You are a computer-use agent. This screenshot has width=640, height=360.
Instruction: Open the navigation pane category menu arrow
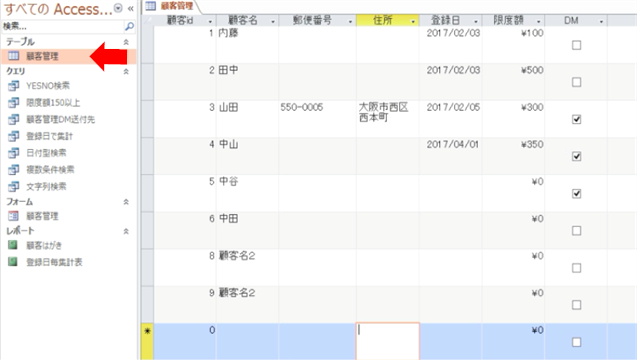tap(118, 8)
